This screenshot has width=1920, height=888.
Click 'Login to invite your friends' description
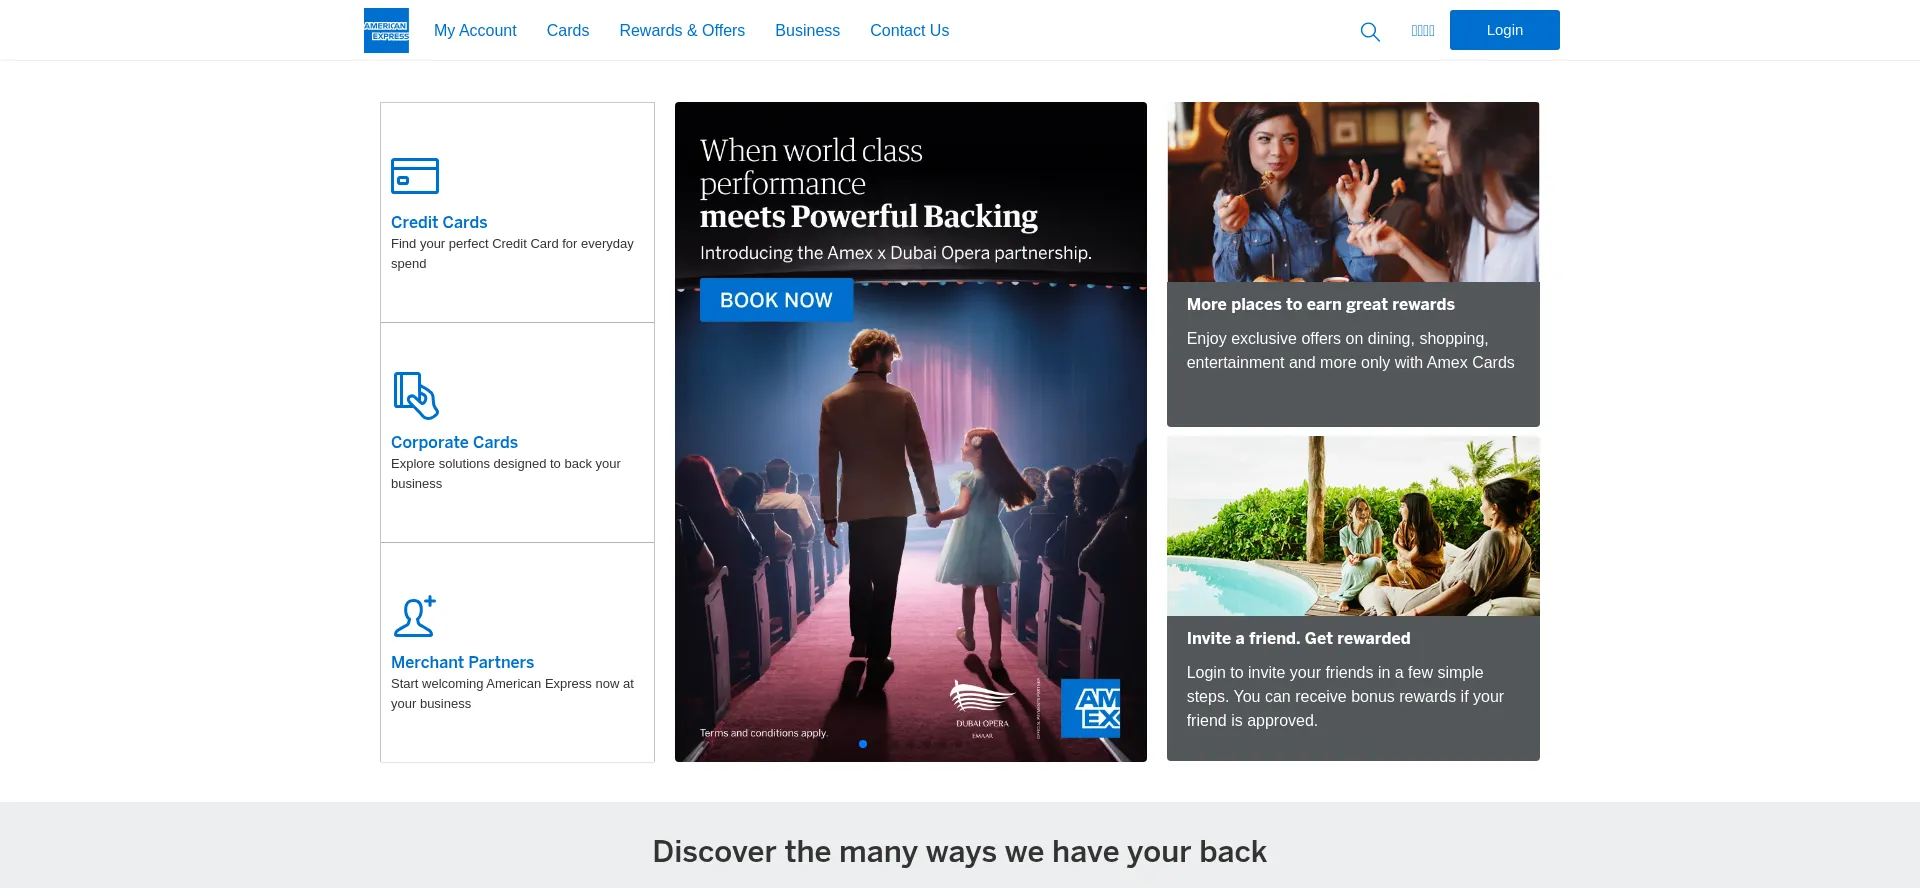click(1345, 697)
